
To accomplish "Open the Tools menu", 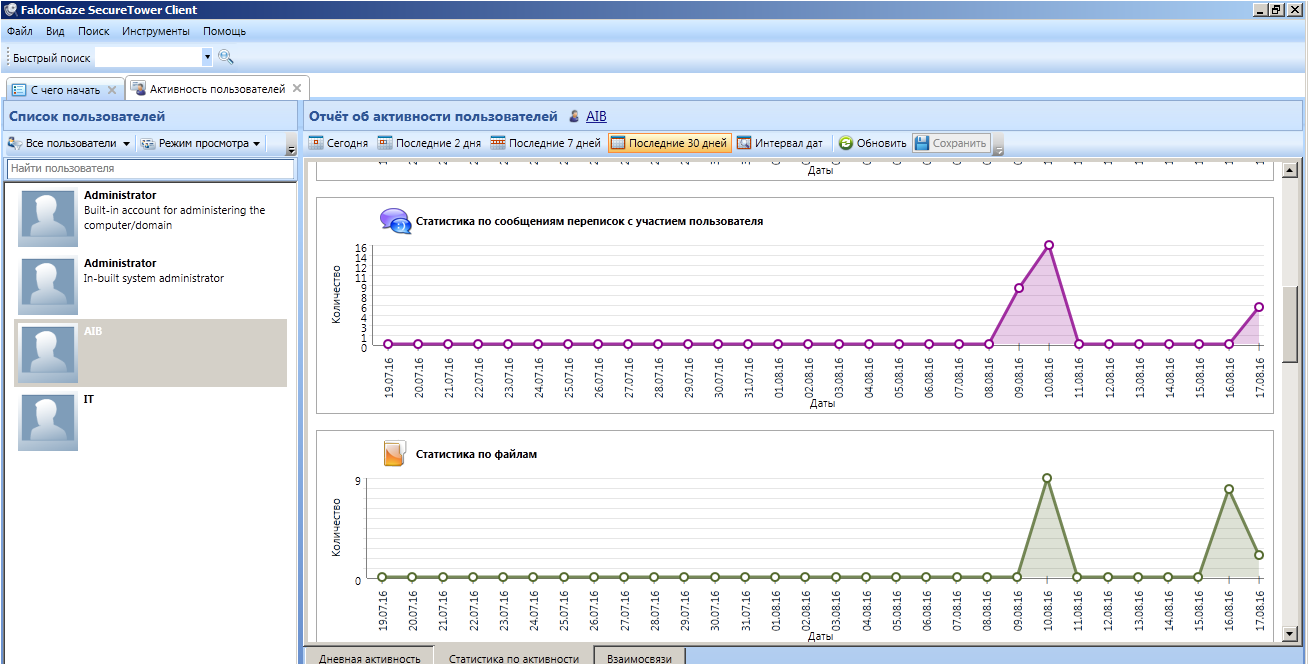I will coord(156,31).
